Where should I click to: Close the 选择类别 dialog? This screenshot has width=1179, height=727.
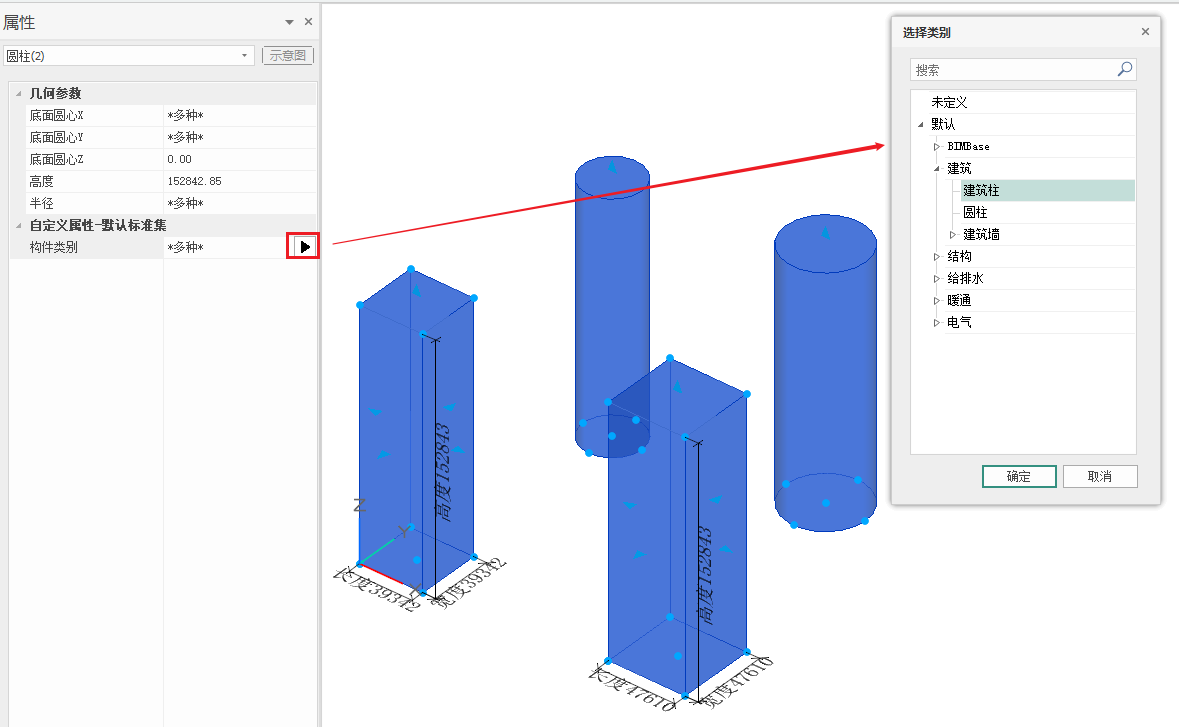(x=1145, y=32)
